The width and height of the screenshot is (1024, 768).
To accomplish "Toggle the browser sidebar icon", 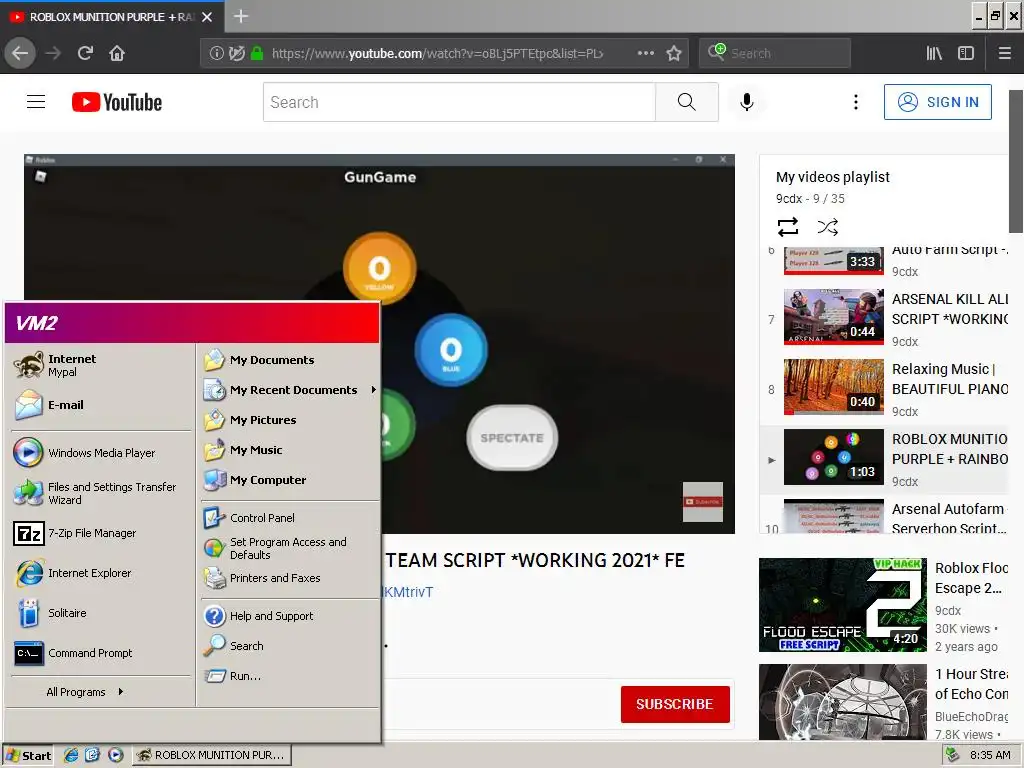I will (x=966, y=53).
